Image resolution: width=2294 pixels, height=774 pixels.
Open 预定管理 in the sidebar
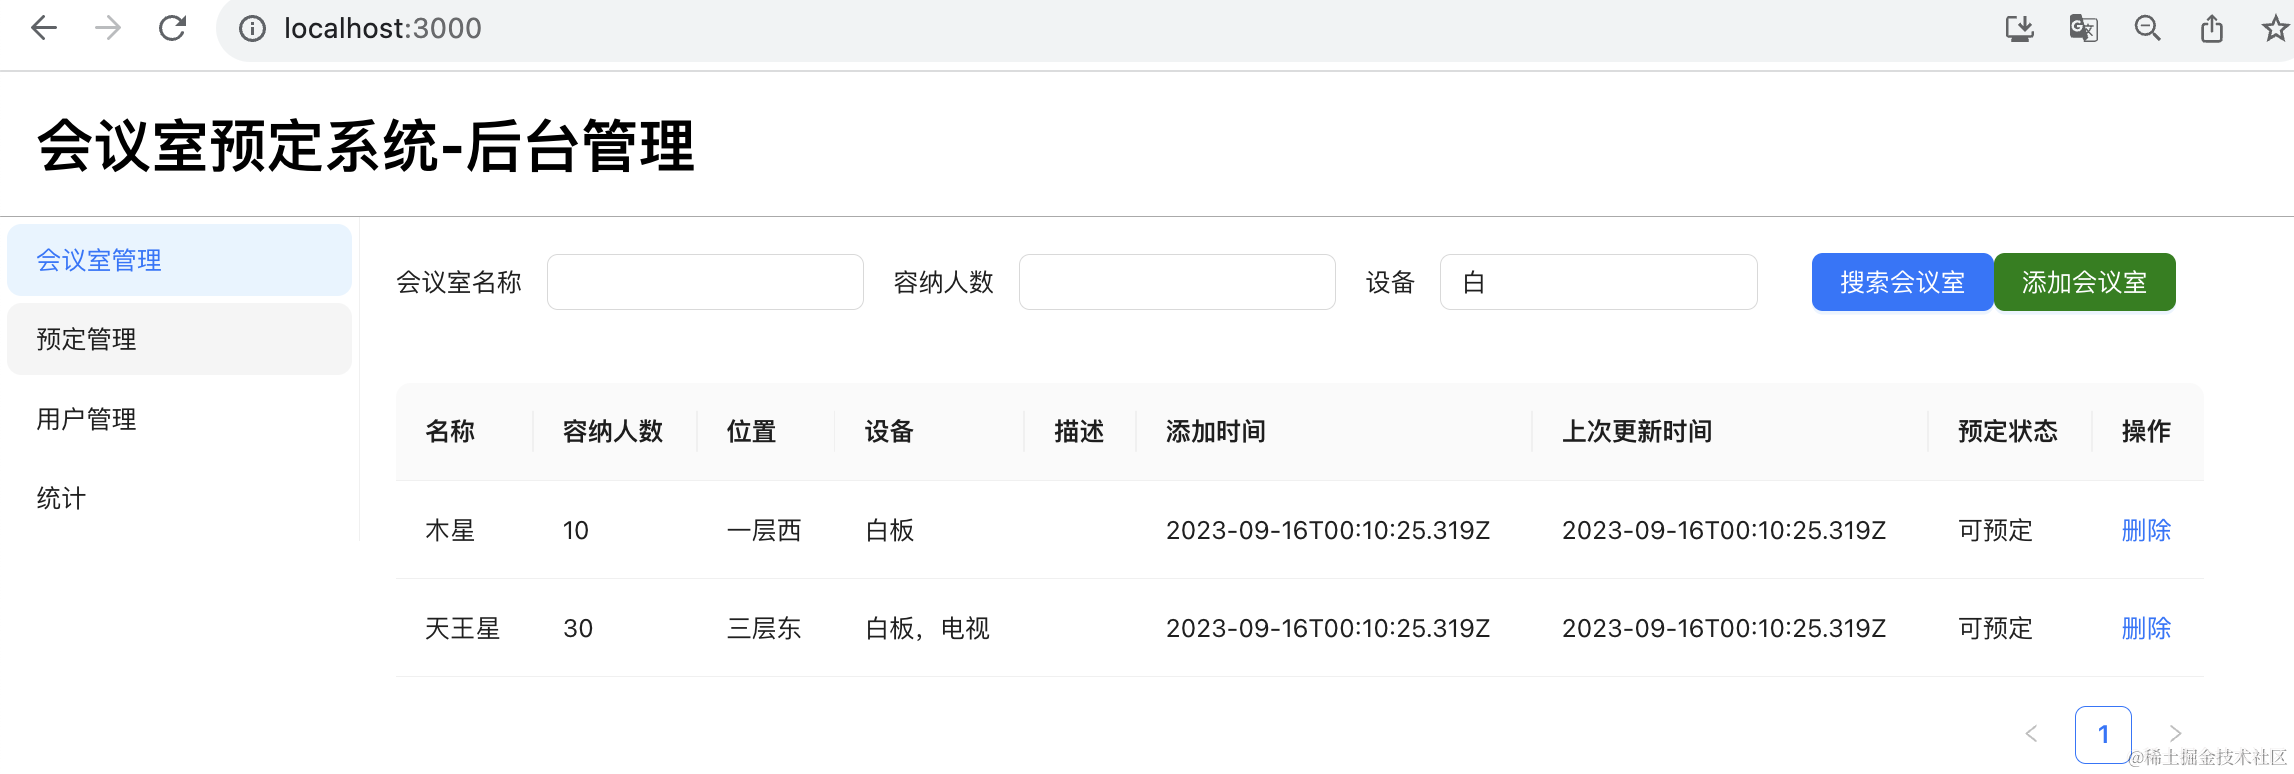pos(179,339)
